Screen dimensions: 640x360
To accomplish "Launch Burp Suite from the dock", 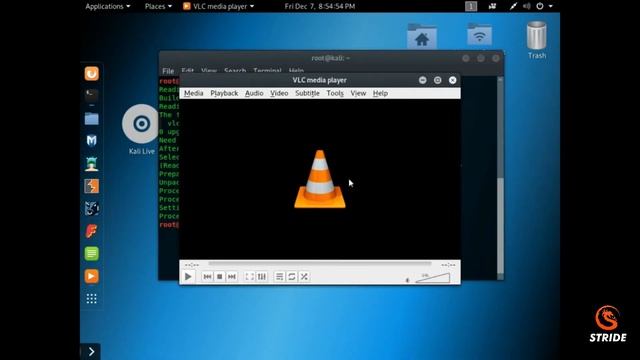I will 91,186.
